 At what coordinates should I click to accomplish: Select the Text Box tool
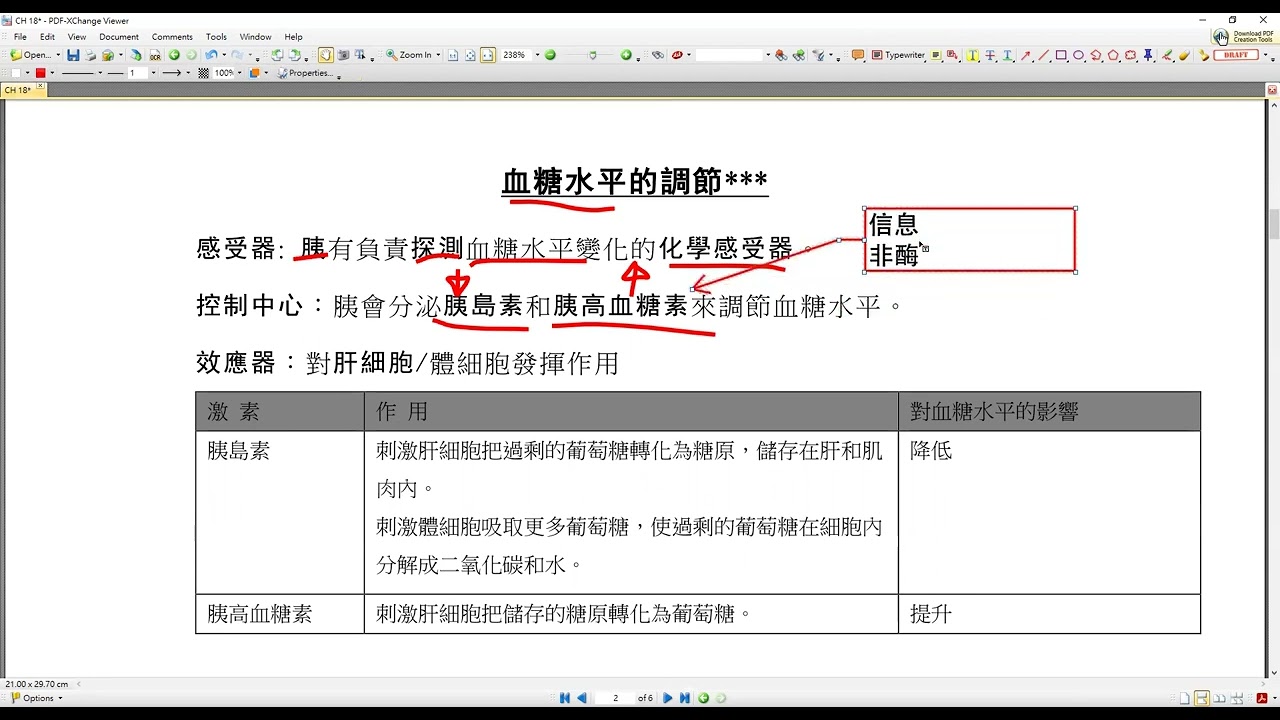(936, 55)
